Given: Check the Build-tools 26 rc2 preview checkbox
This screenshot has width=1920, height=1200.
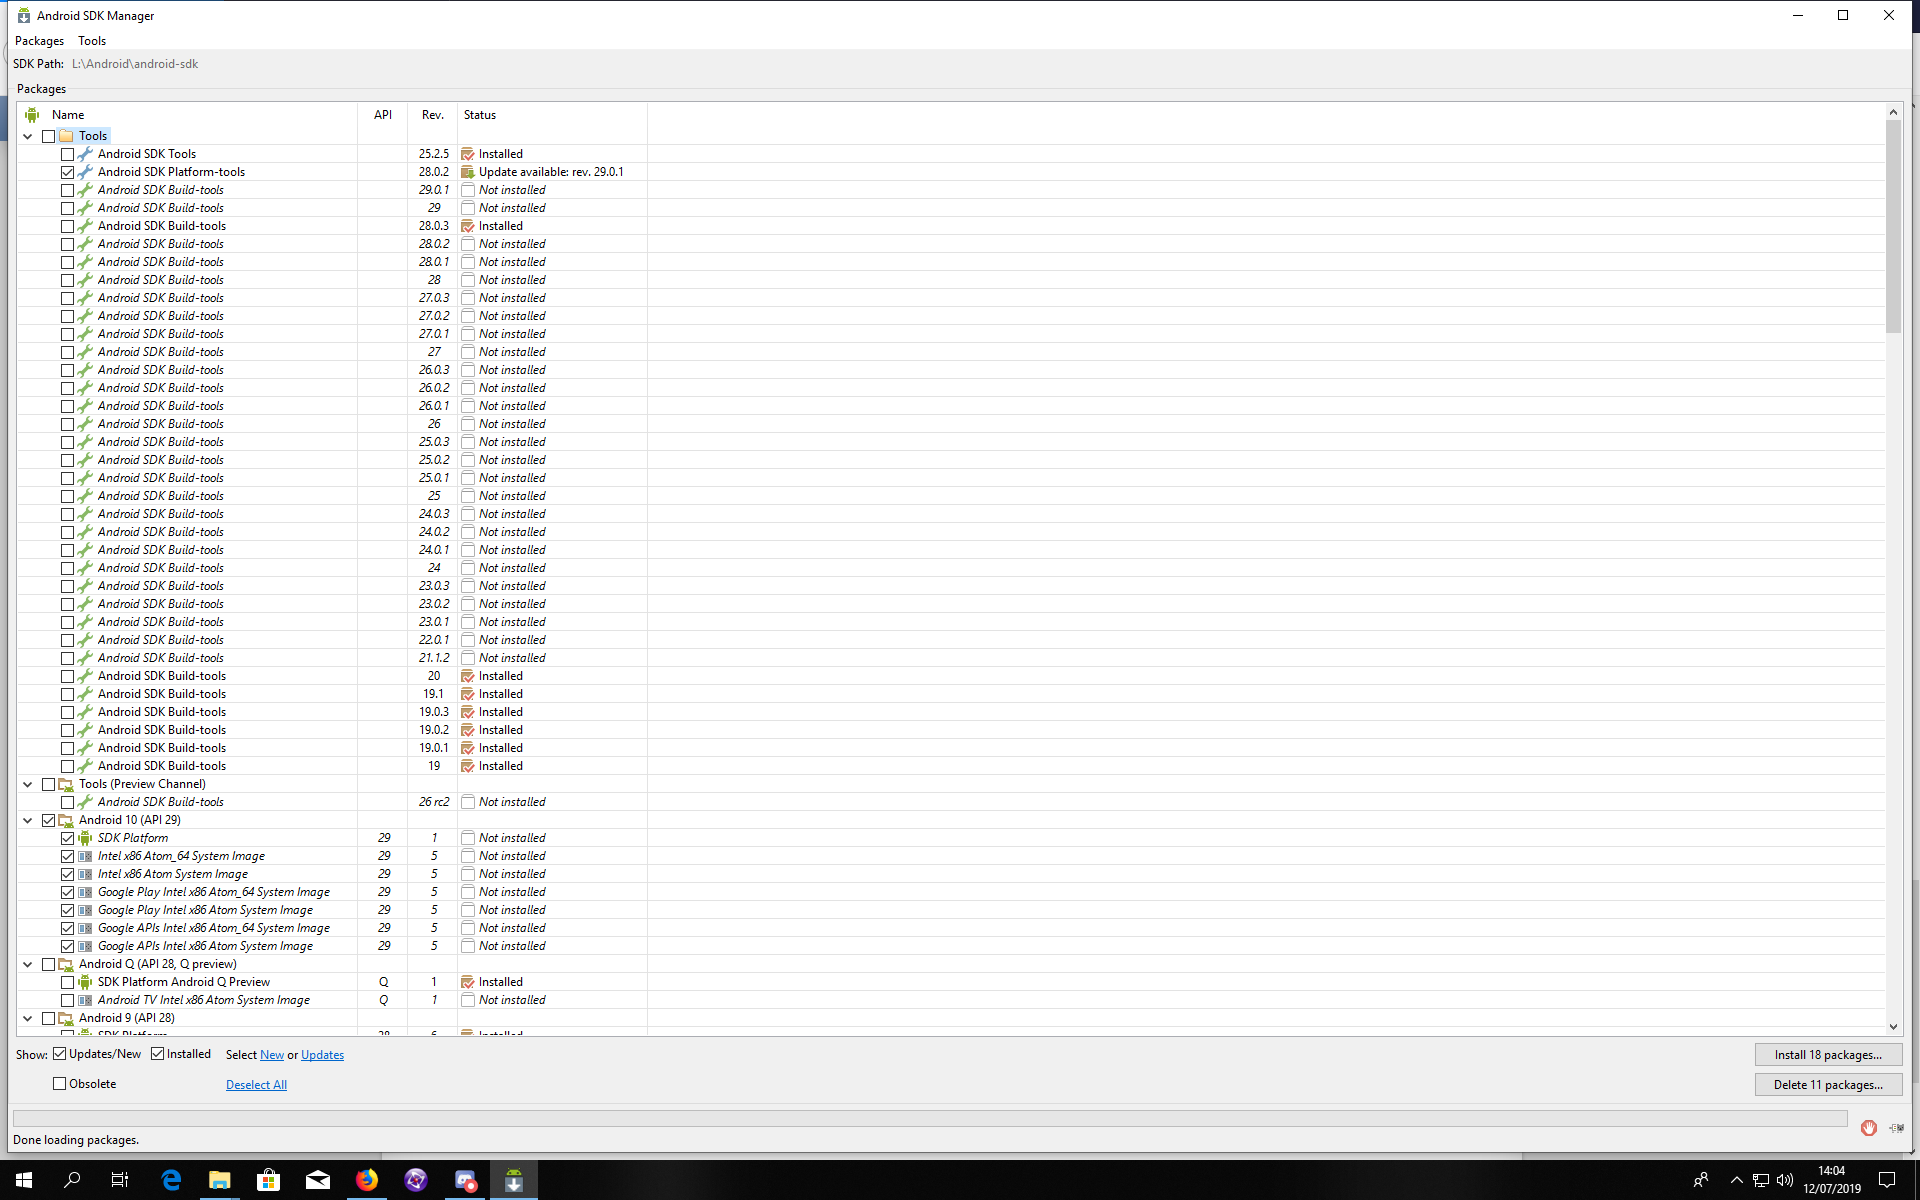Looking at the screenshot, I should pos(67,802).
